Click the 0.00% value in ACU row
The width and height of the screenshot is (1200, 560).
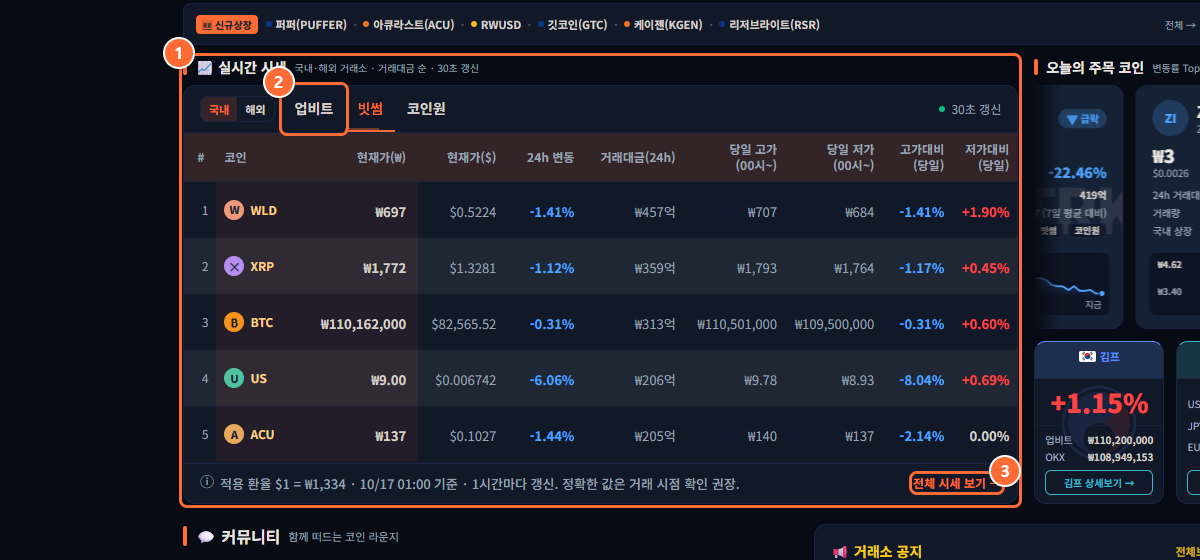coord(989,436)
